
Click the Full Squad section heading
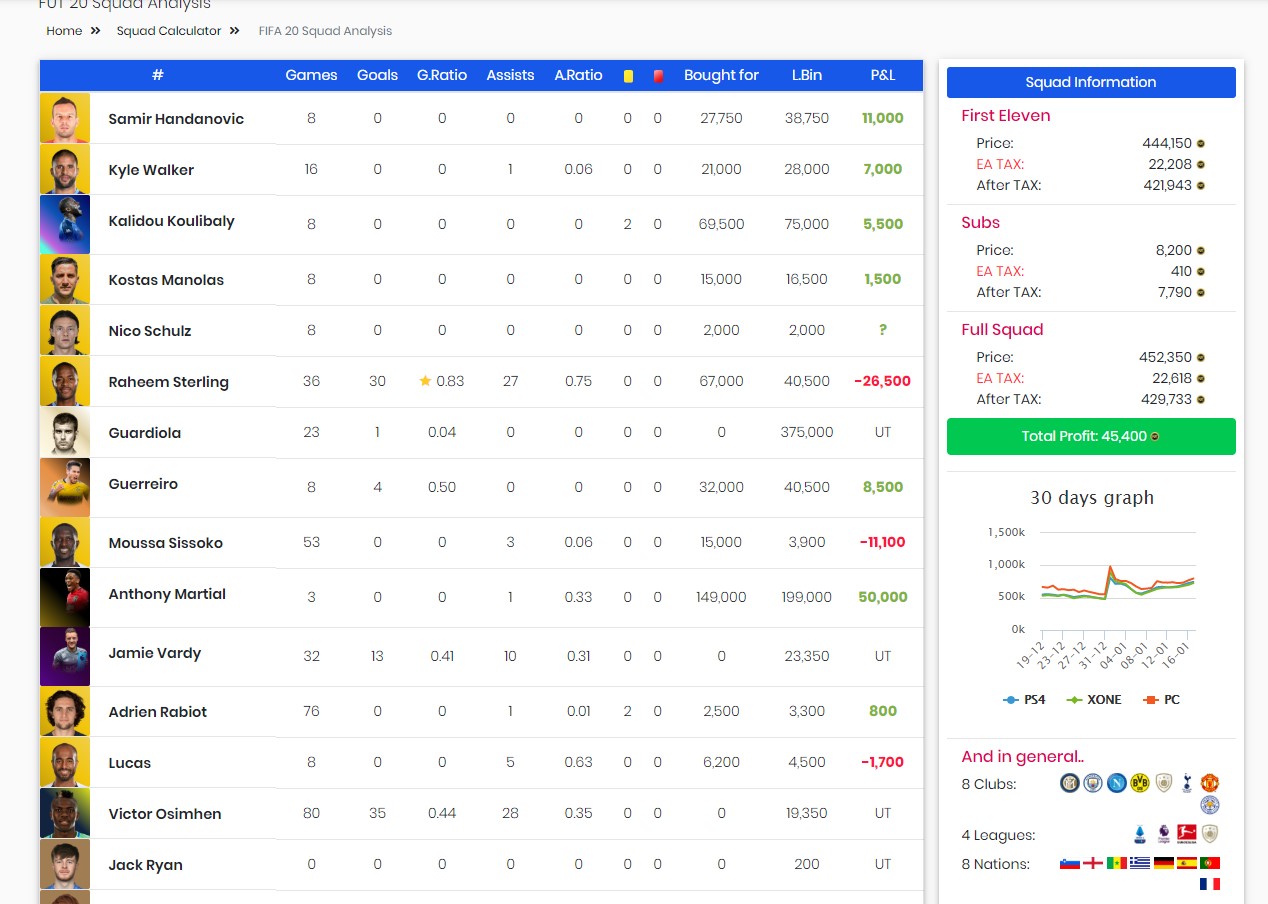(x=1002, y=330)
